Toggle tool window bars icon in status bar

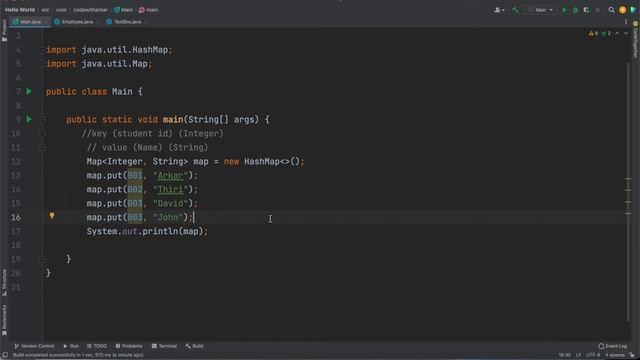tap(4, 355)
